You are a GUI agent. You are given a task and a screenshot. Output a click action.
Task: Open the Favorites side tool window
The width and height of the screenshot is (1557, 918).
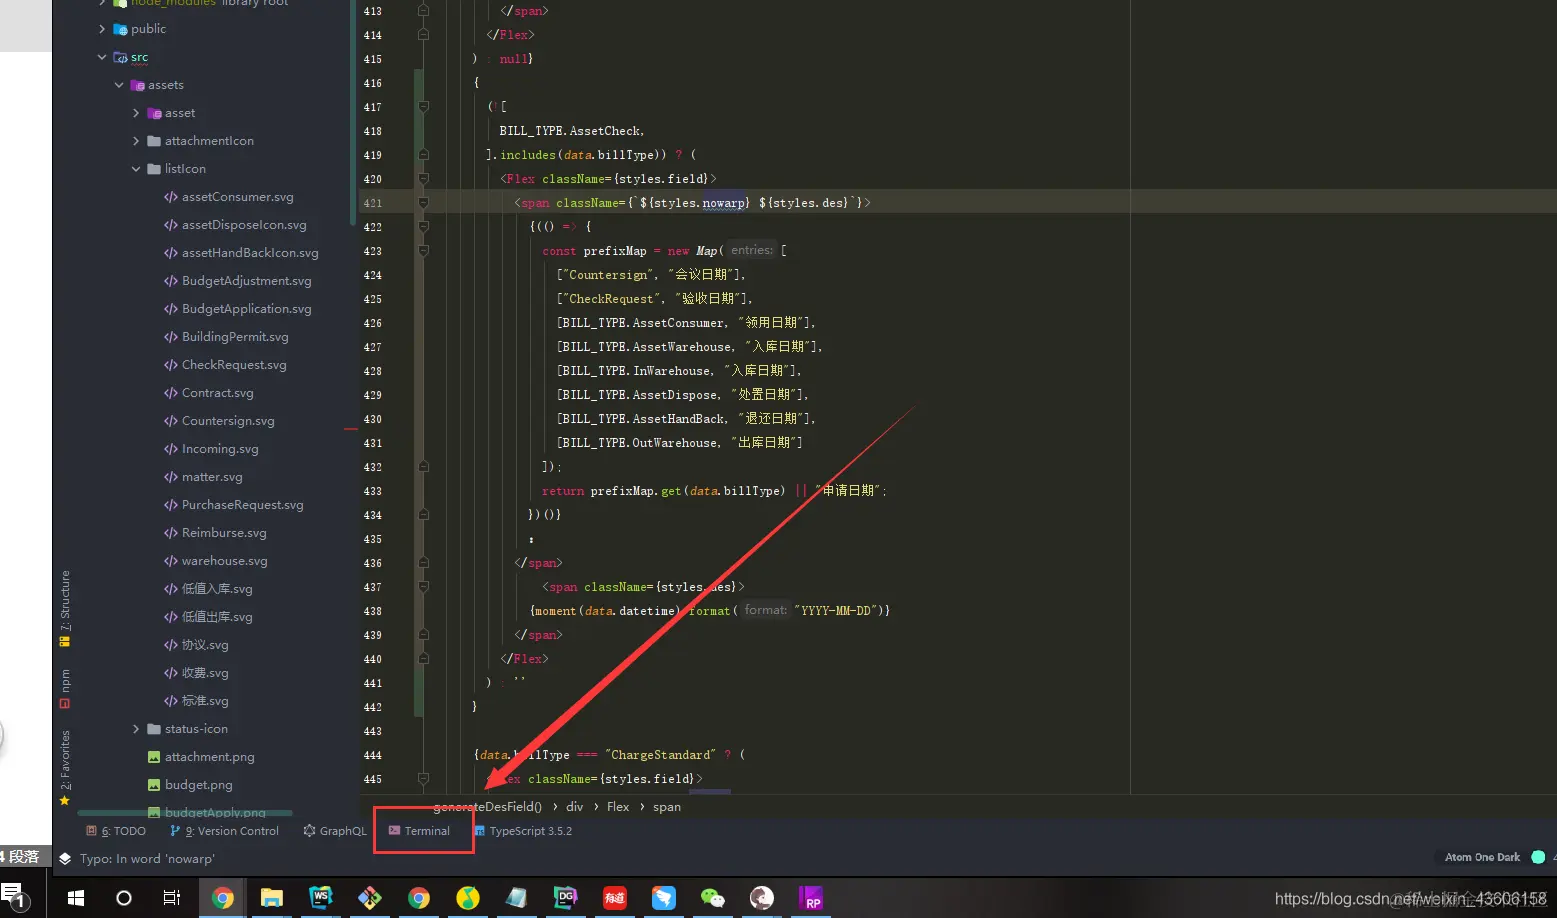(65, 768)
